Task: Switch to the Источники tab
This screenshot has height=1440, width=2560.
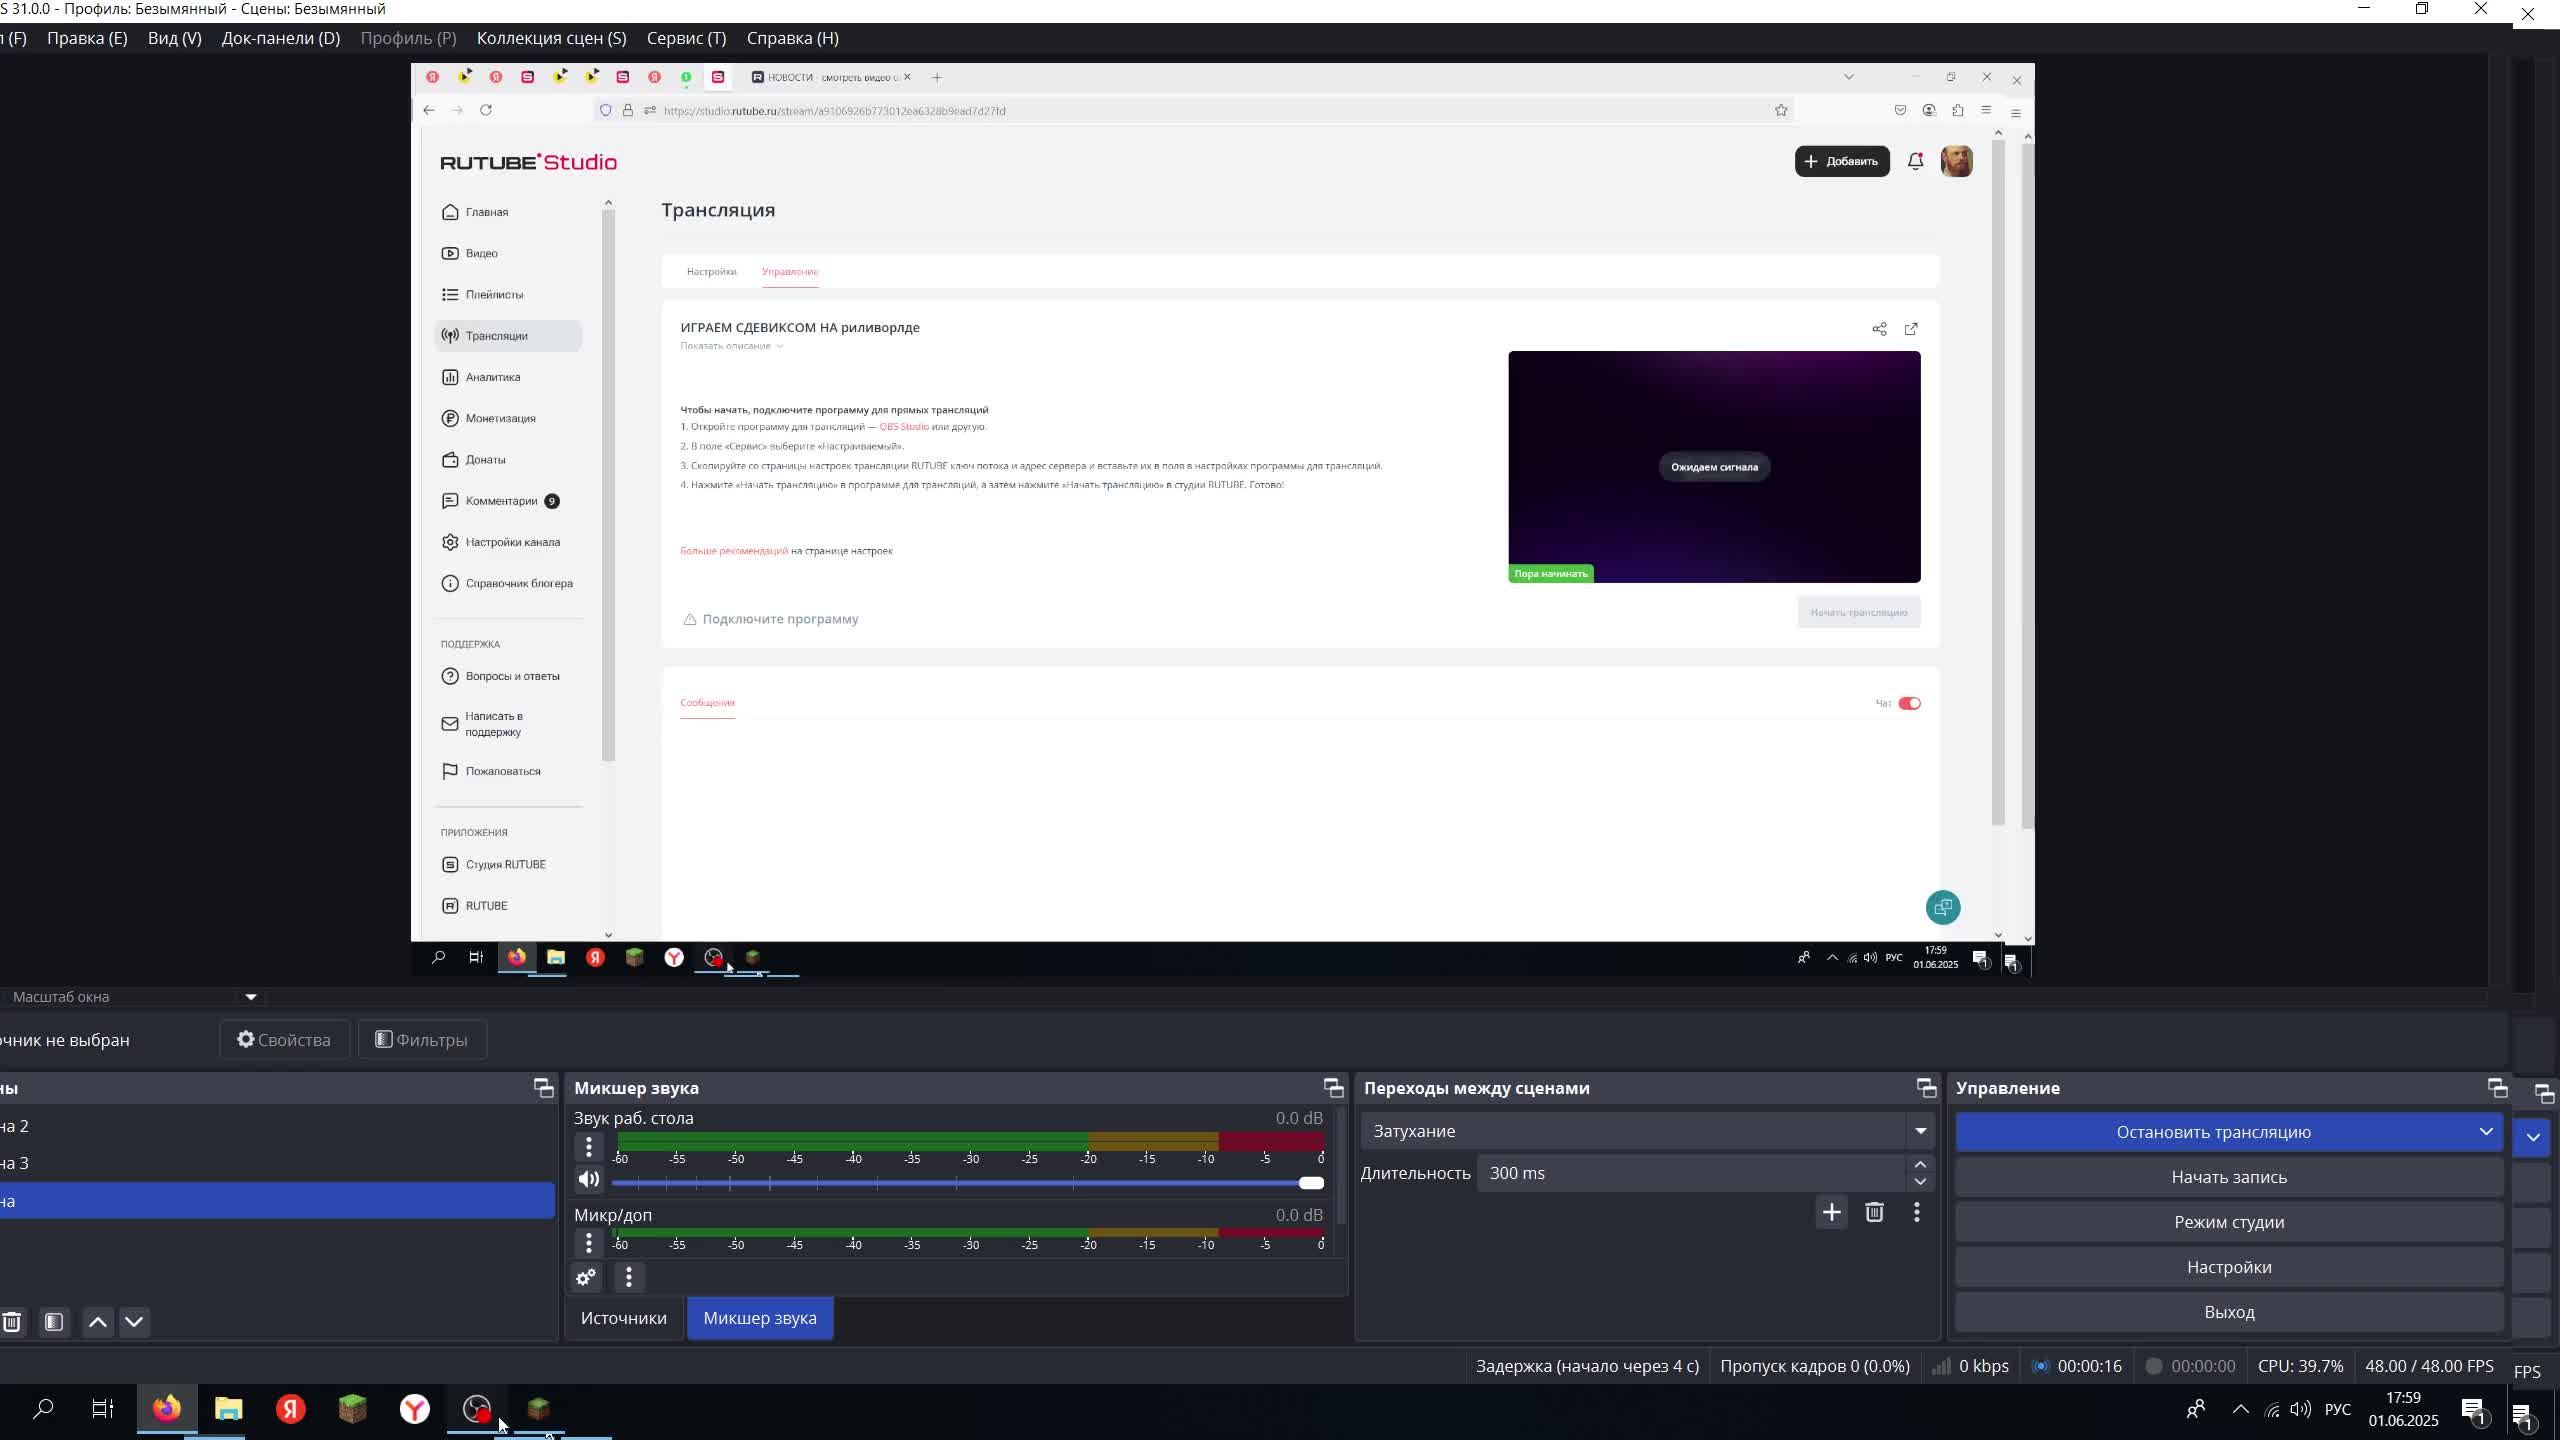Action: coord(623,1318)
